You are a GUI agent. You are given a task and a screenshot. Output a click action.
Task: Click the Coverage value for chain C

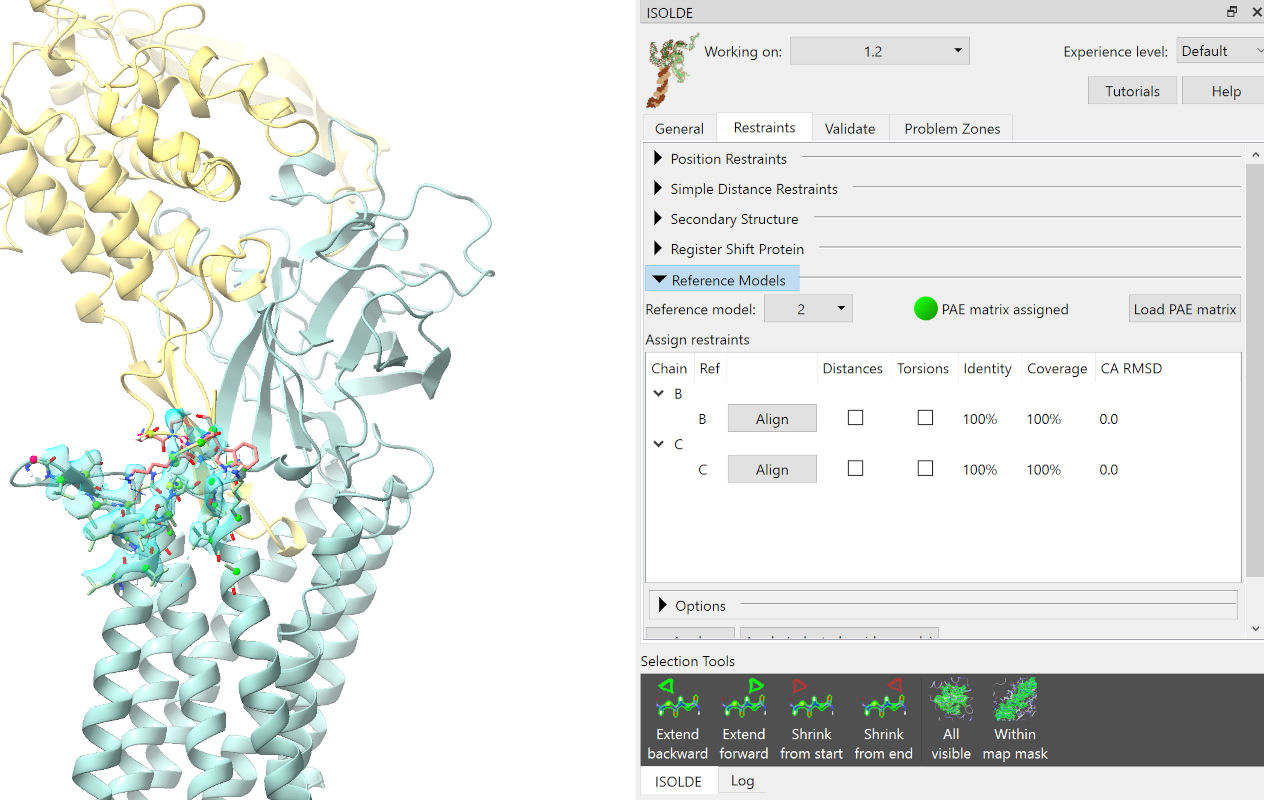tap(1044, 469)
